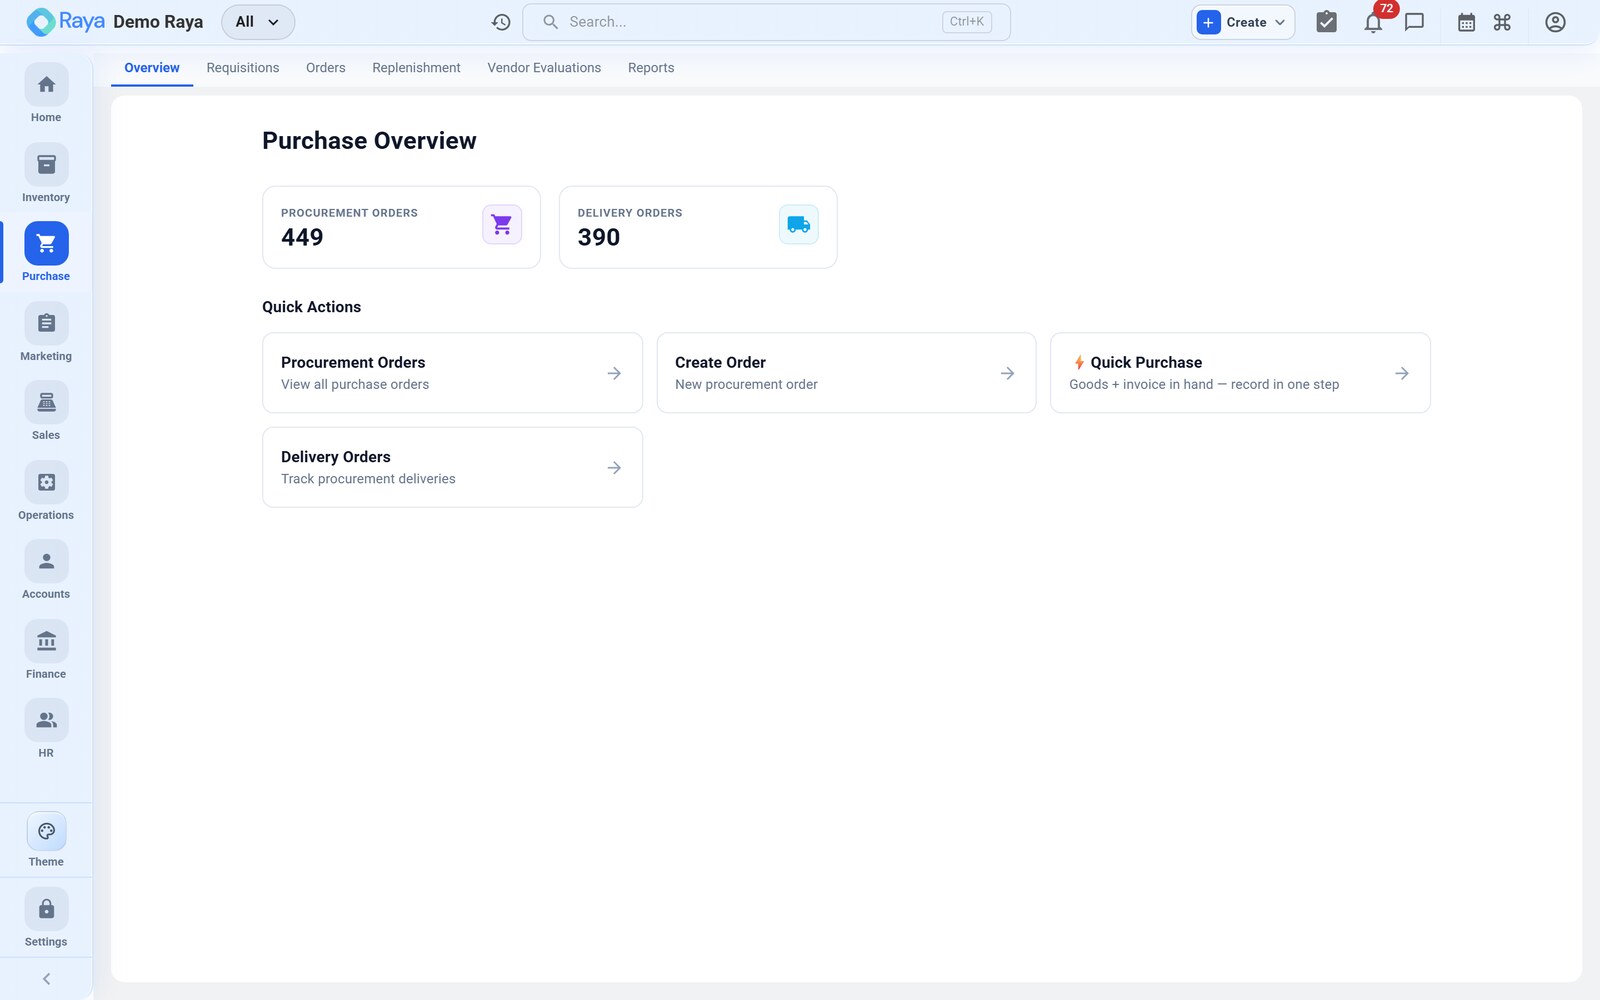
Task: Open the user profile icon
Action: 1555,22
